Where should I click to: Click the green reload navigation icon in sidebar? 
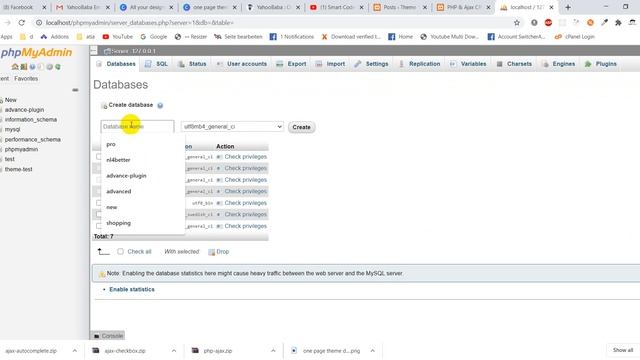point(58,67)
